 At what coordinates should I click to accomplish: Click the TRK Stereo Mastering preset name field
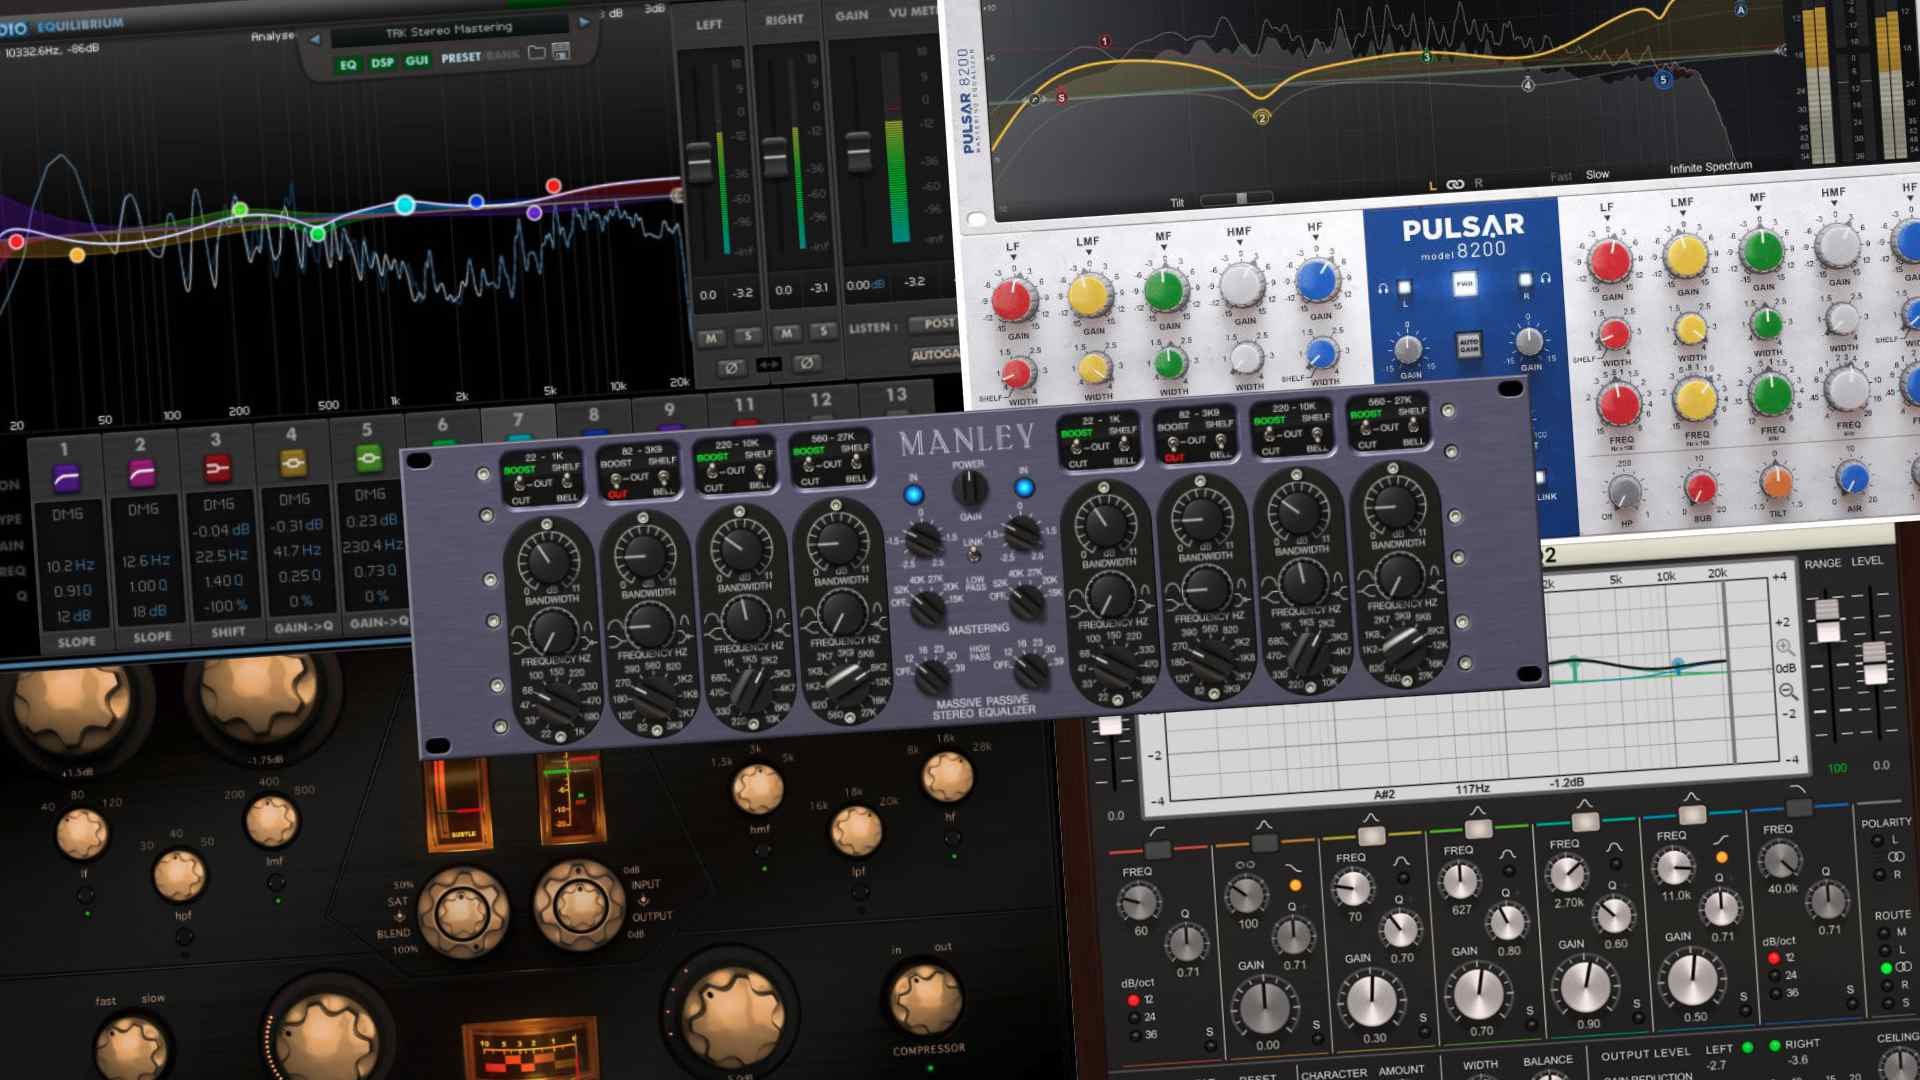click(x=449, y=30)
